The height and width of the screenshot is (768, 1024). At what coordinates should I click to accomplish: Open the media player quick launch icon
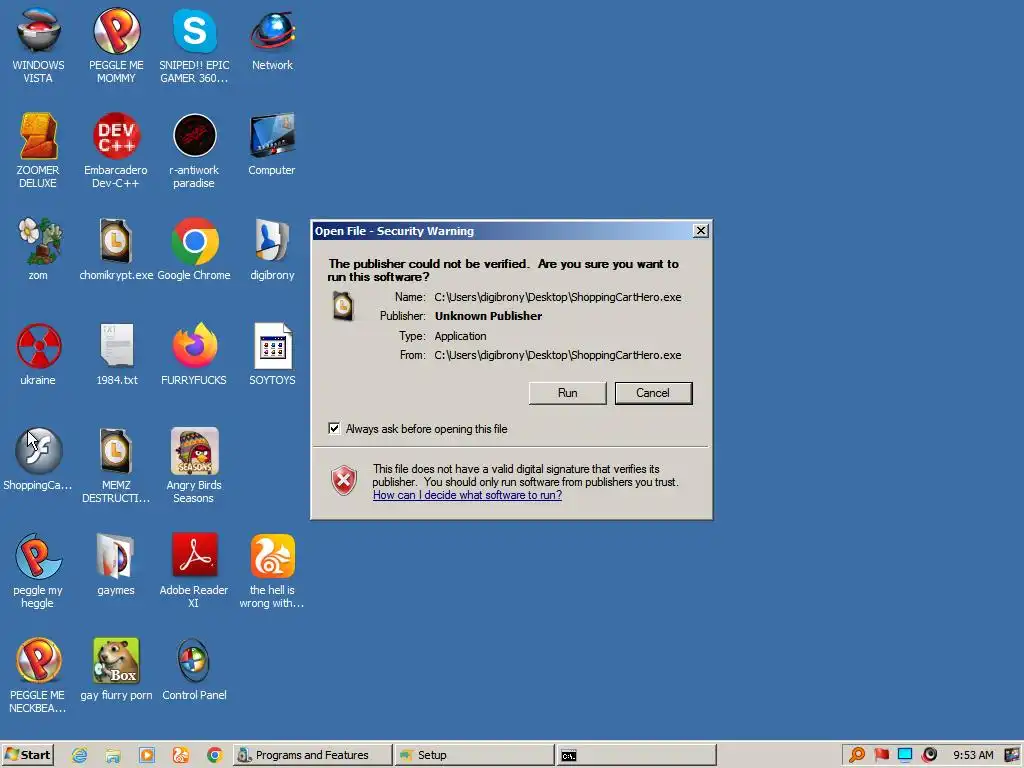(x=147, y=756)
